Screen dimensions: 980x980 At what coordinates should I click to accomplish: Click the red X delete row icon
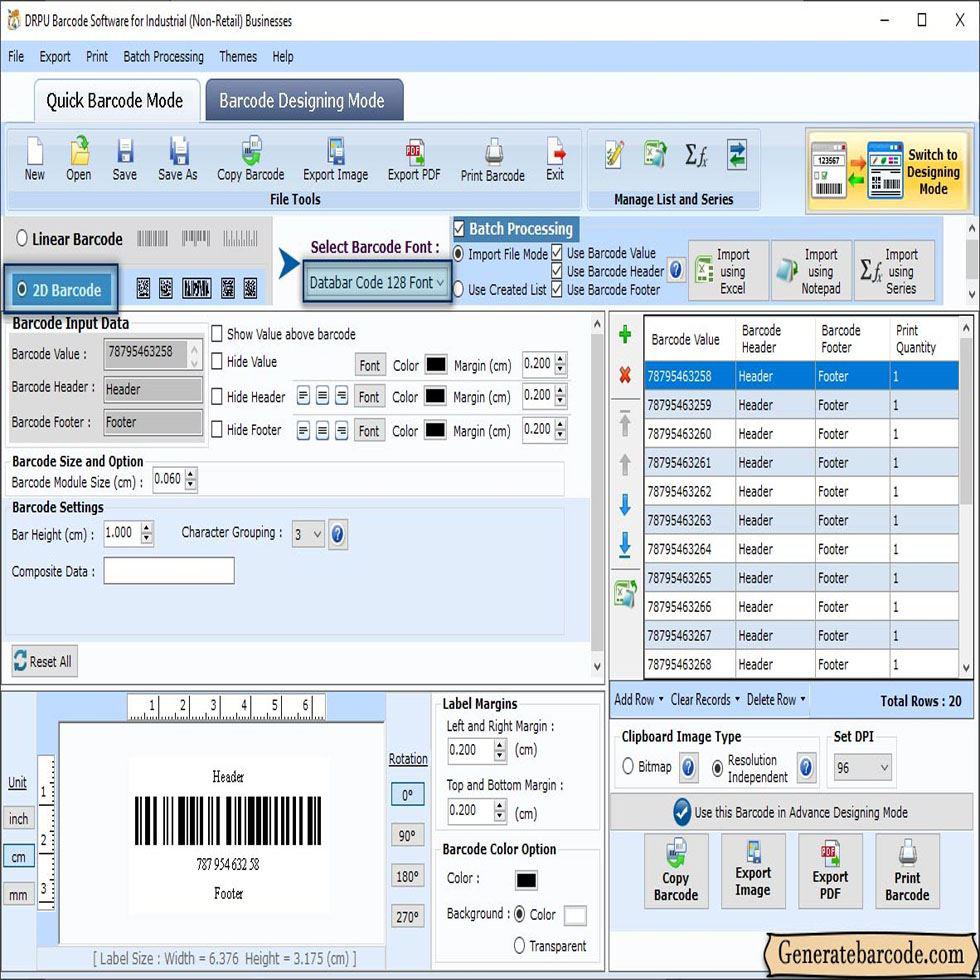click(x=625, y=376)
